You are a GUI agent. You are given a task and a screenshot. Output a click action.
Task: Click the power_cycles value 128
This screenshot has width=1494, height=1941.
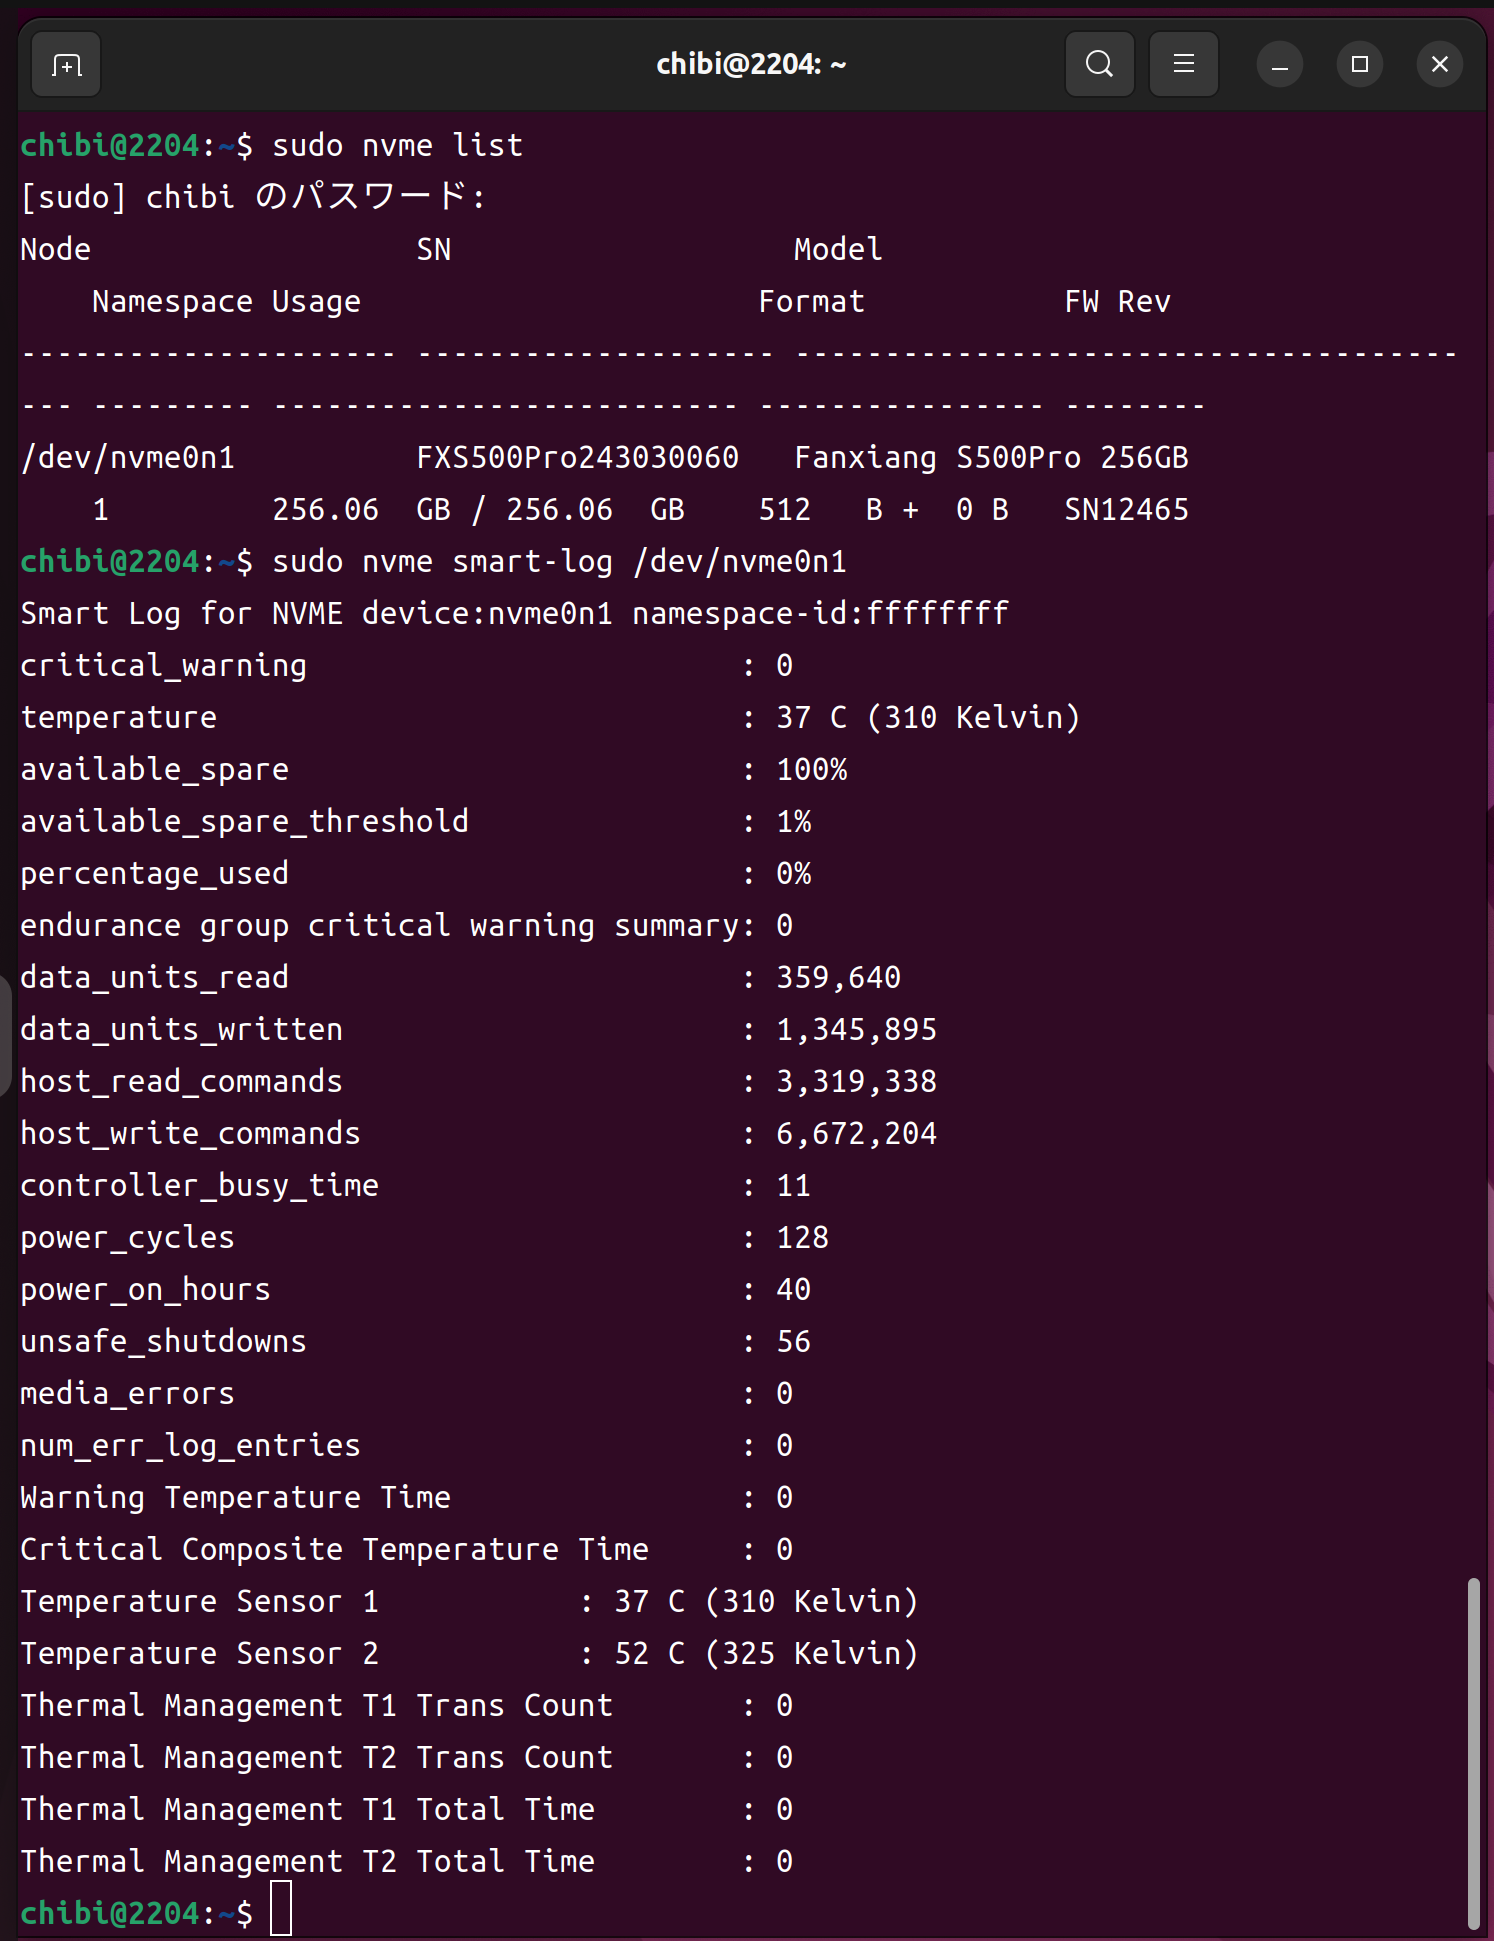coord(802,1238)
